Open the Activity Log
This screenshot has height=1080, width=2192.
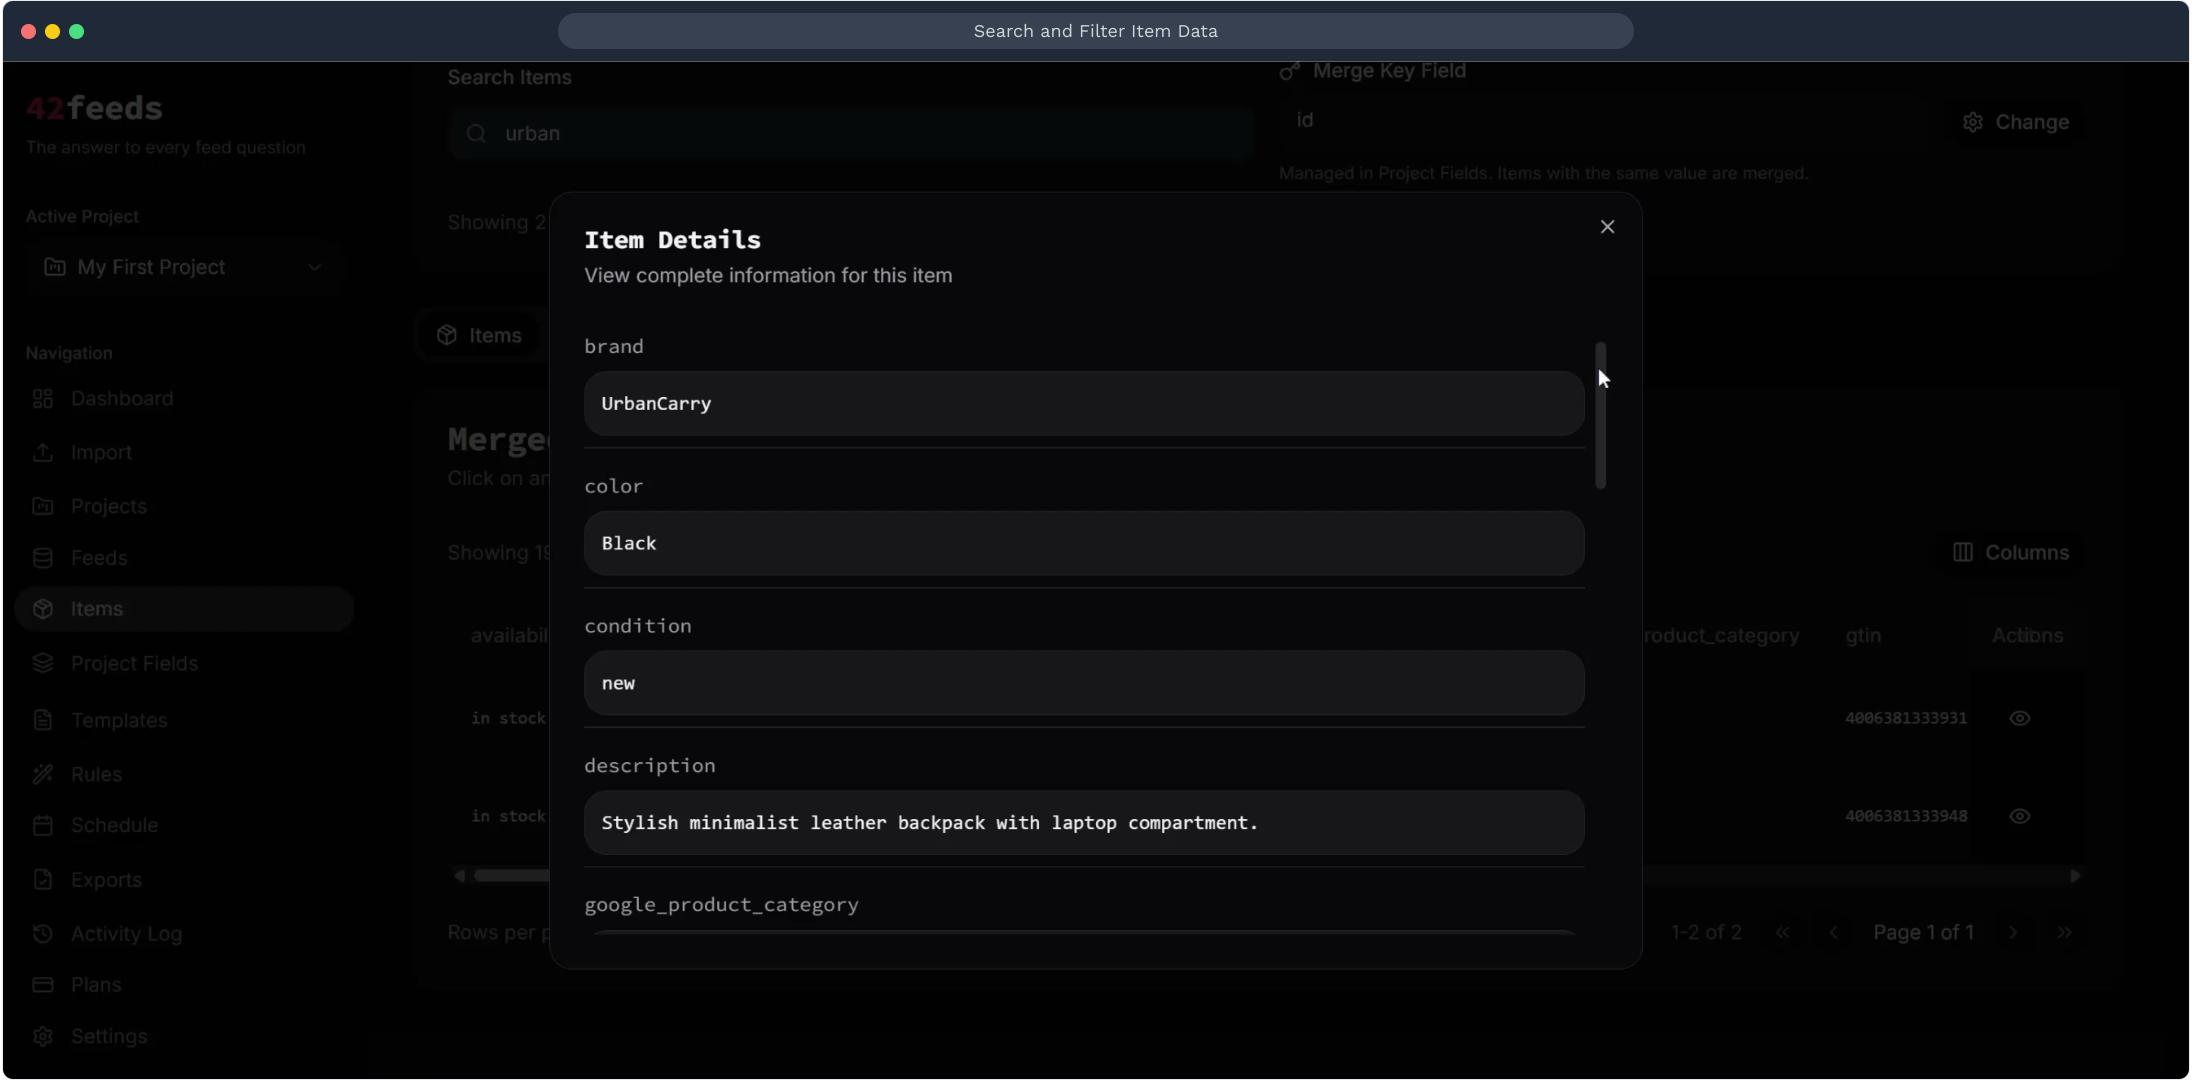click(125, 934)
